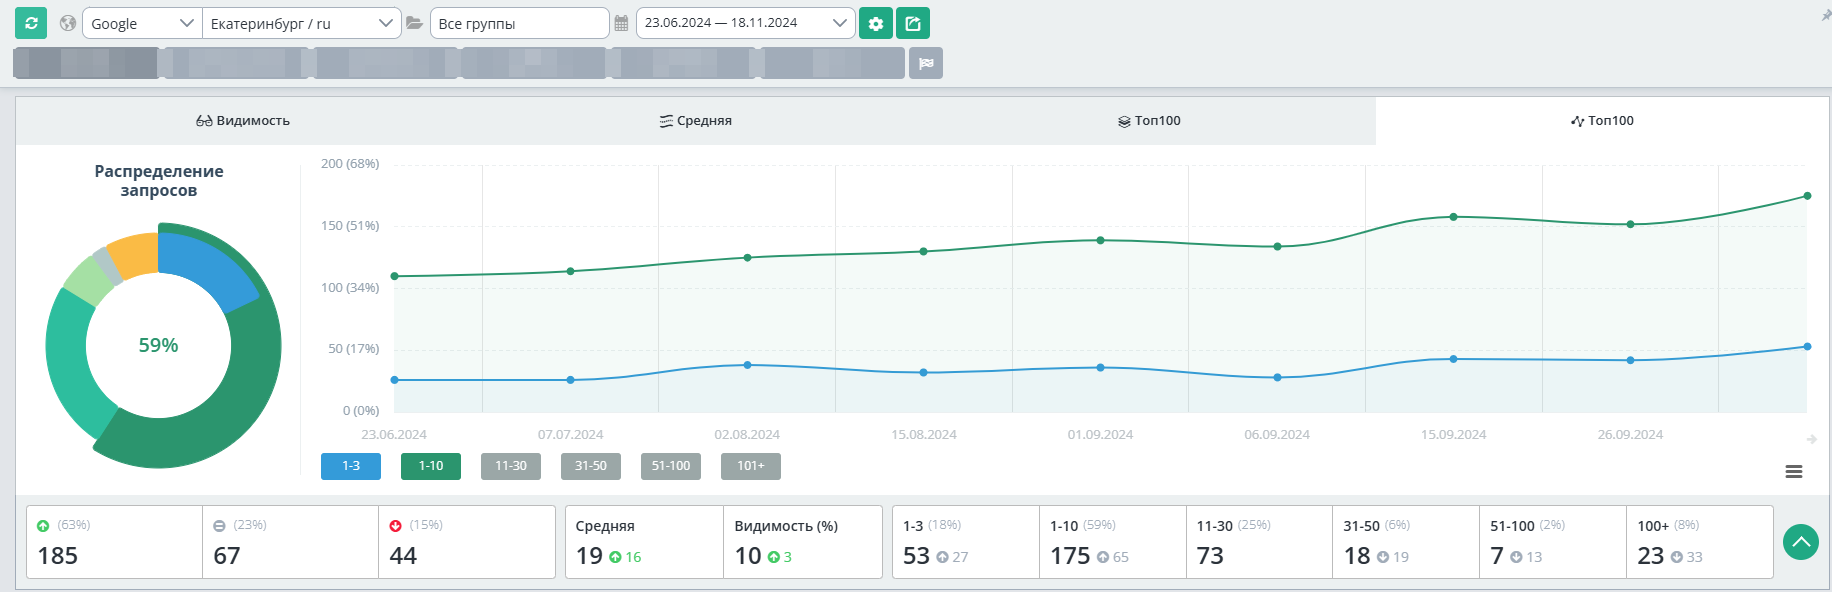The width and height of the screenshot is (1832, 592).
Task: Expand the Екатеринбург / ru region dropdown
Action: pyautogui.click(x=301, y=23)
